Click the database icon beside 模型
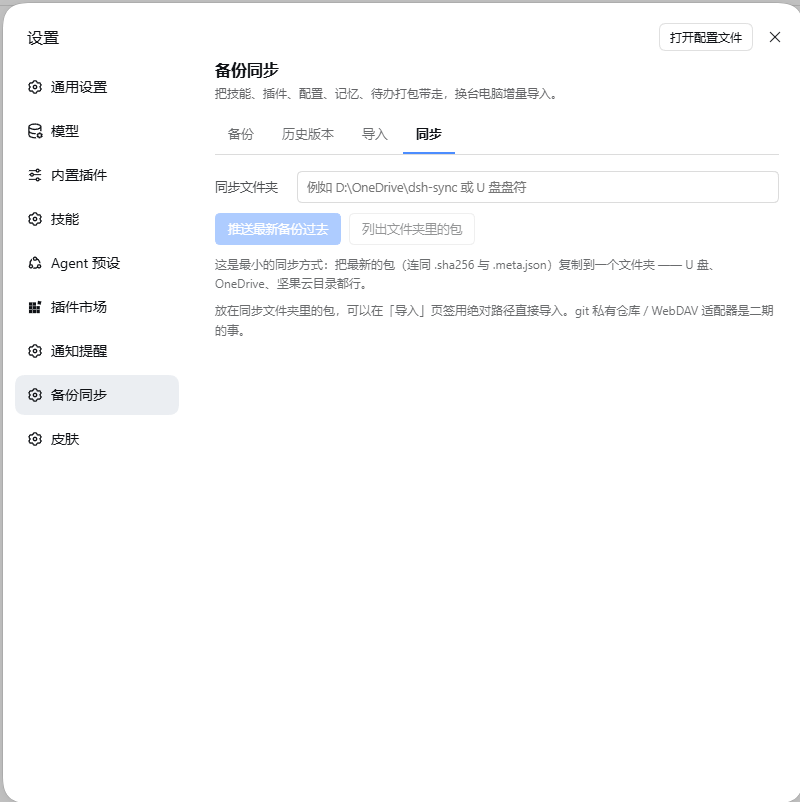The image size is (800, 802). 35,131
